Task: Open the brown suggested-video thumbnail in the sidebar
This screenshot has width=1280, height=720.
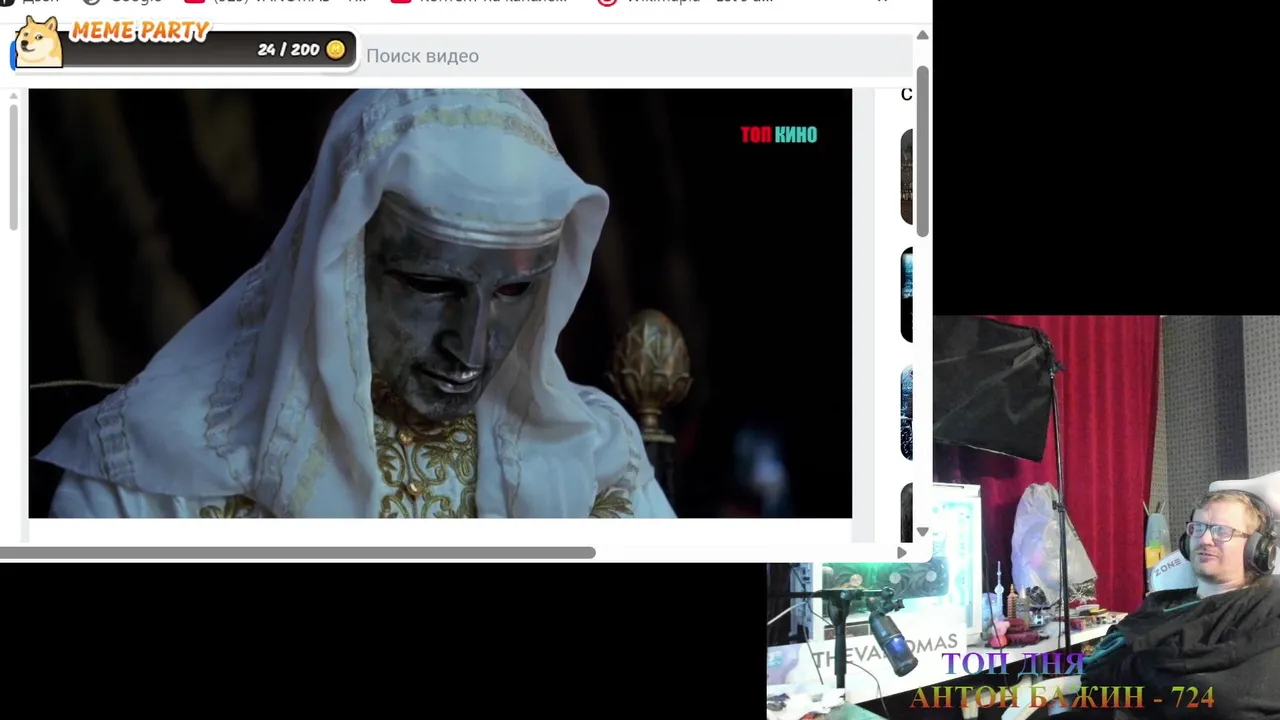Action: tap(906, 177)
